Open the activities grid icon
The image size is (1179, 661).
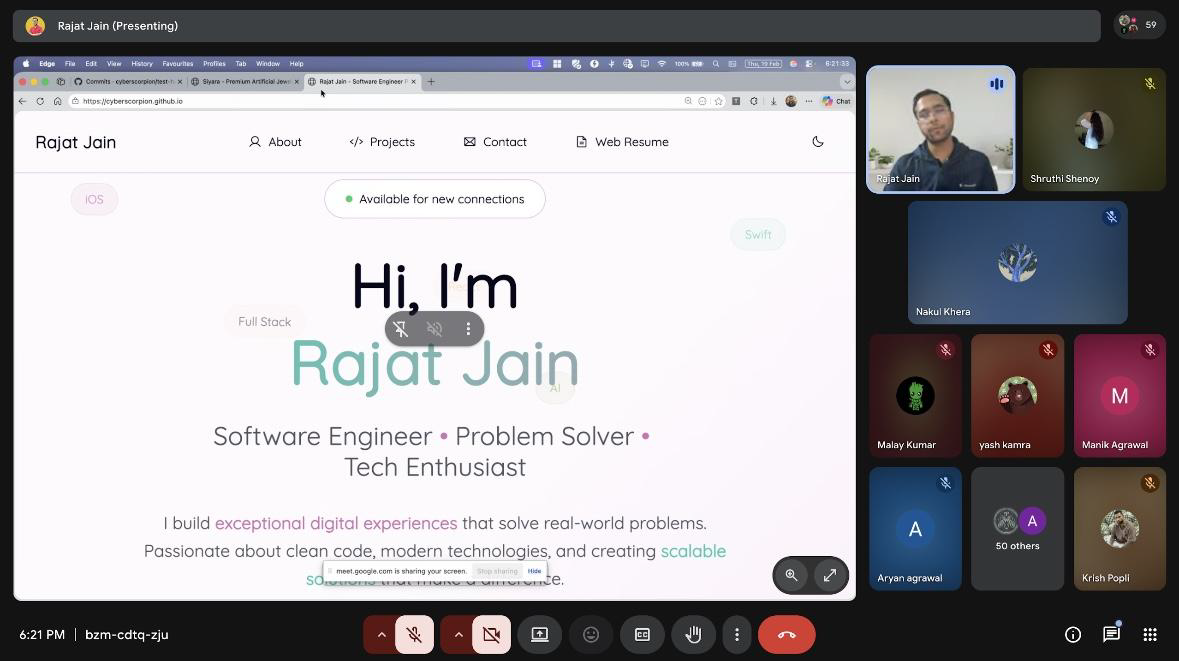pos(1150,634)
